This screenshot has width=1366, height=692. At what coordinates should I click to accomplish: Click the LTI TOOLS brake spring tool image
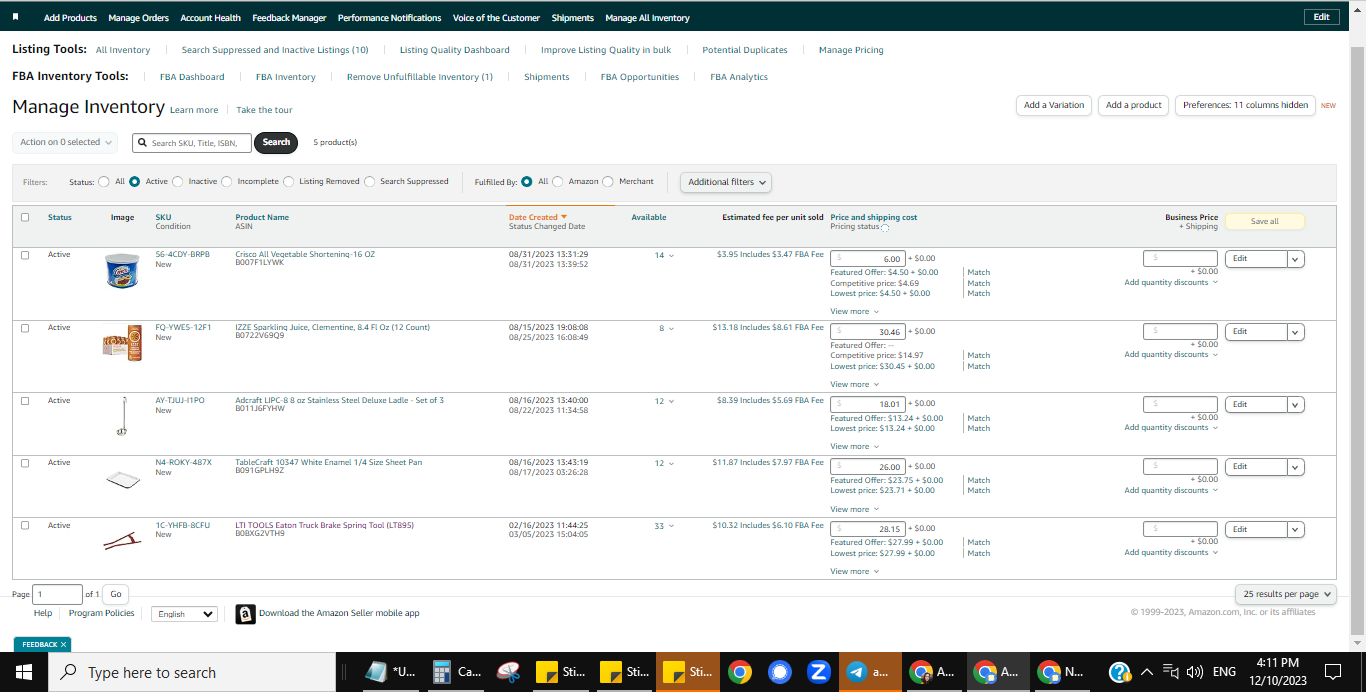coord(122,541)
